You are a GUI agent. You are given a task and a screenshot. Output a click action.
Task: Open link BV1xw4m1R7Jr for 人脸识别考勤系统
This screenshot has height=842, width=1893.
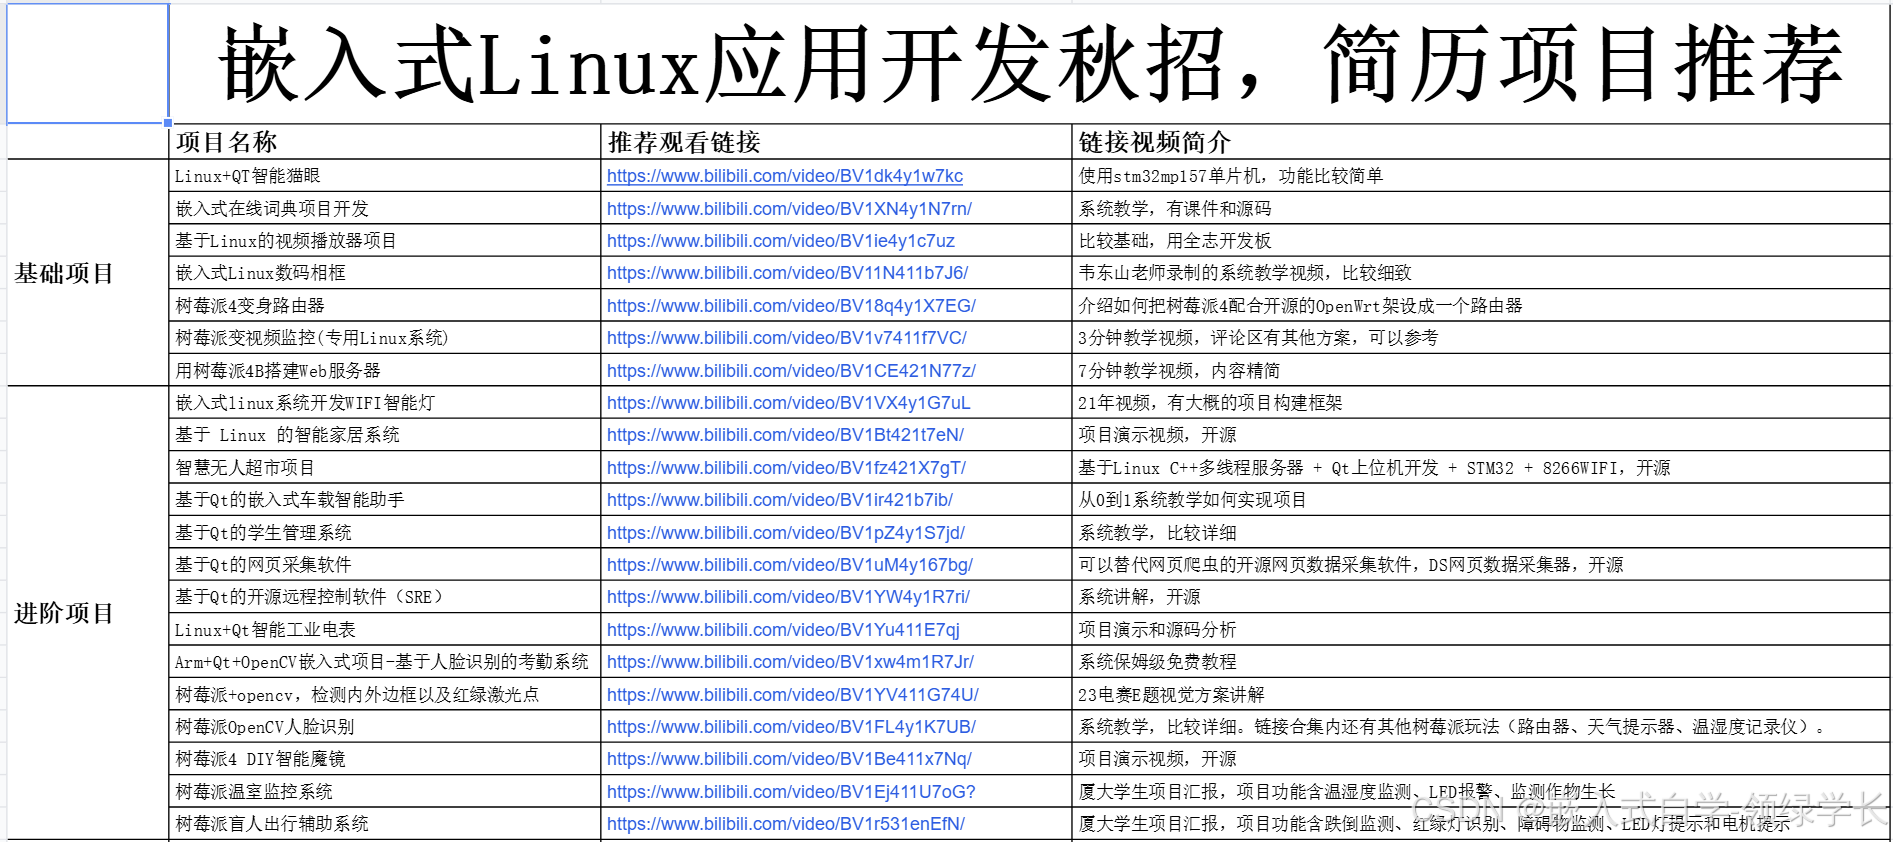coord(790,662)
